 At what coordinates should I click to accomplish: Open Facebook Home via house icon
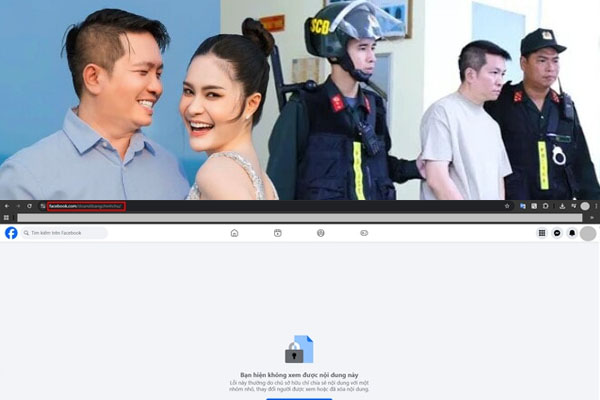point(234,233)
